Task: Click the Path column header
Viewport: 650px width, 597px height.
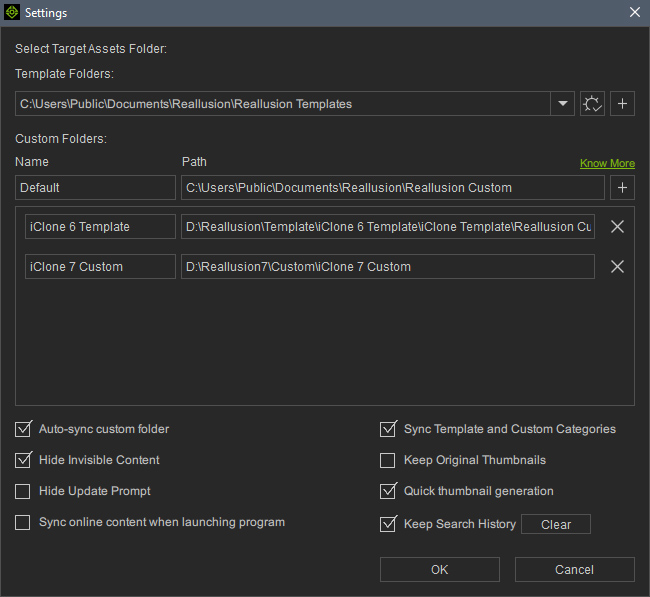Action: 194,162
